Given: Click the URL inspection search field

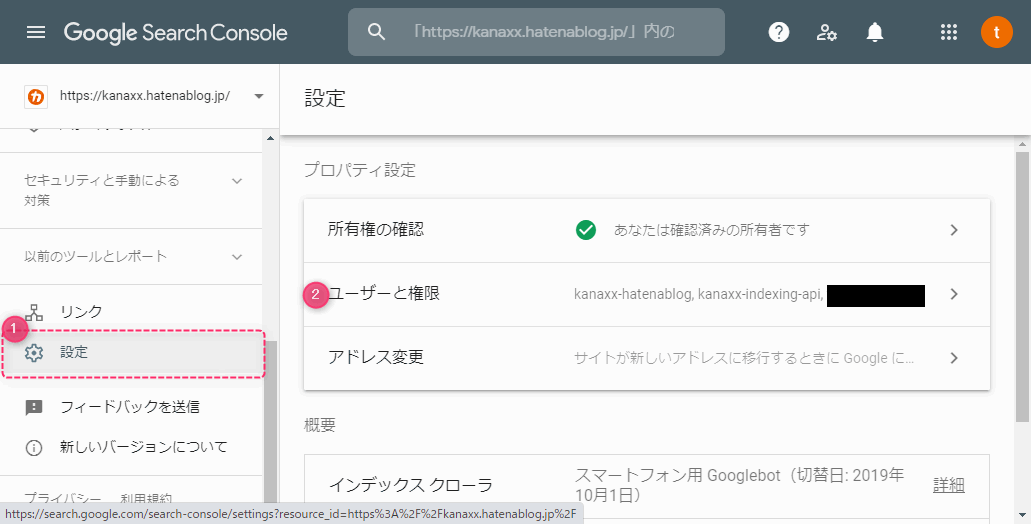Looking at the screenshot, I should 536,32.
